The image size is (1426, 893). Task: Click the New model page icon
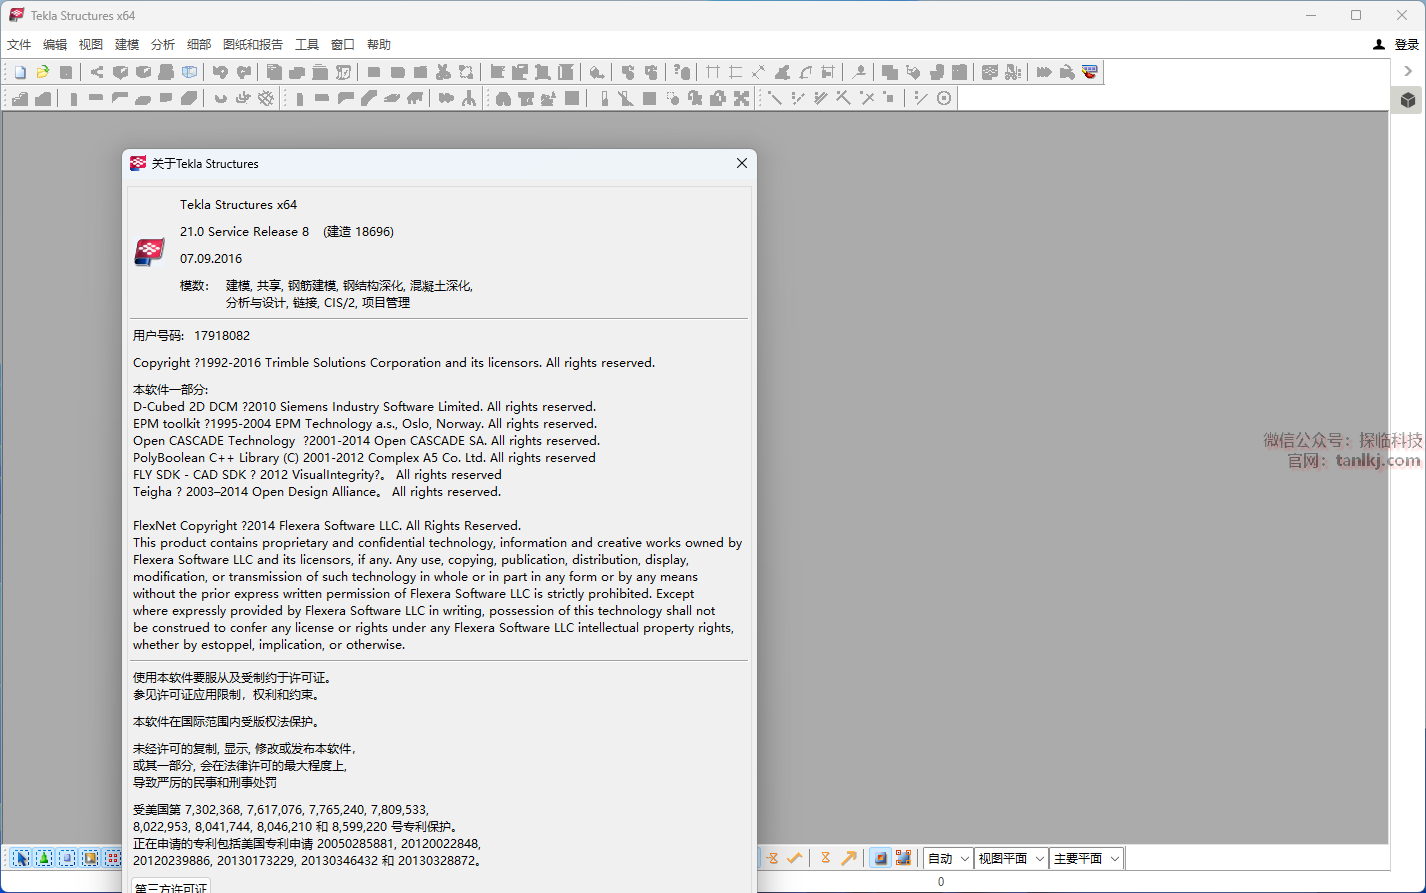pyautogui.click(x=20, y=72)
